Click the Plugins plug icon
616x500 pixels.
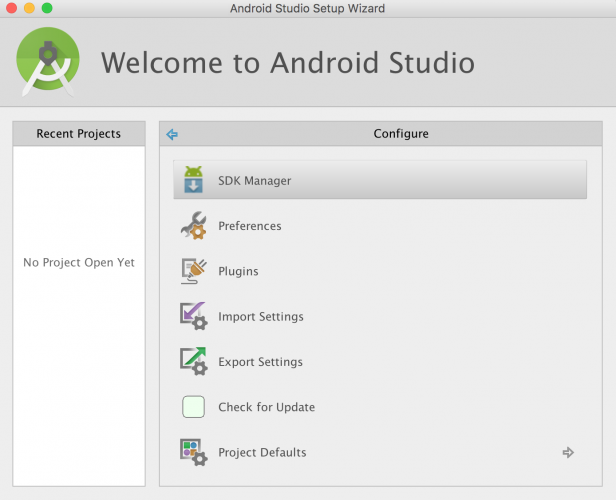[193, 271]
